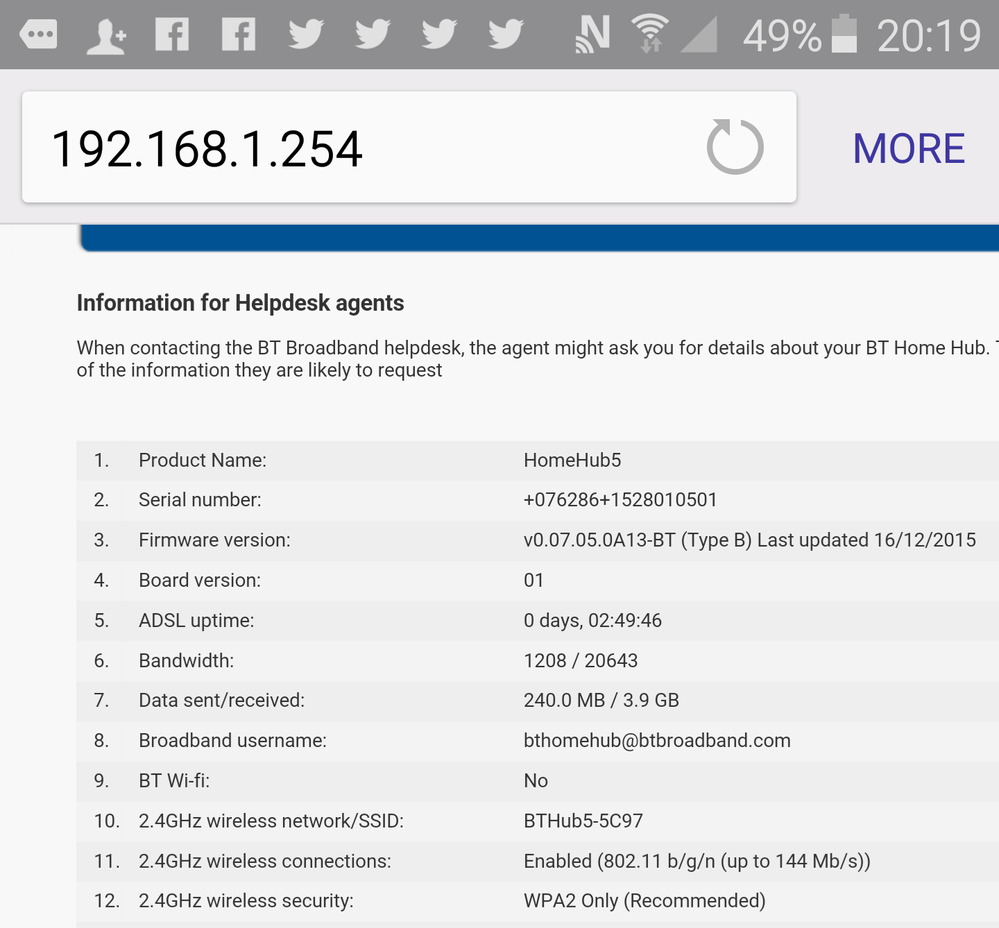
Task: Select the 'Product Name:' label
Action: point(203,460)
